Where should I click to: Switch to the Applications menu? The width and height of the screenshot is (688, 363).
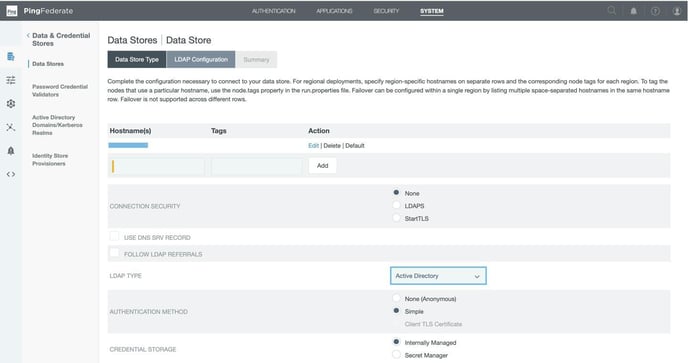pyautogui.click(x=334, y=11)
